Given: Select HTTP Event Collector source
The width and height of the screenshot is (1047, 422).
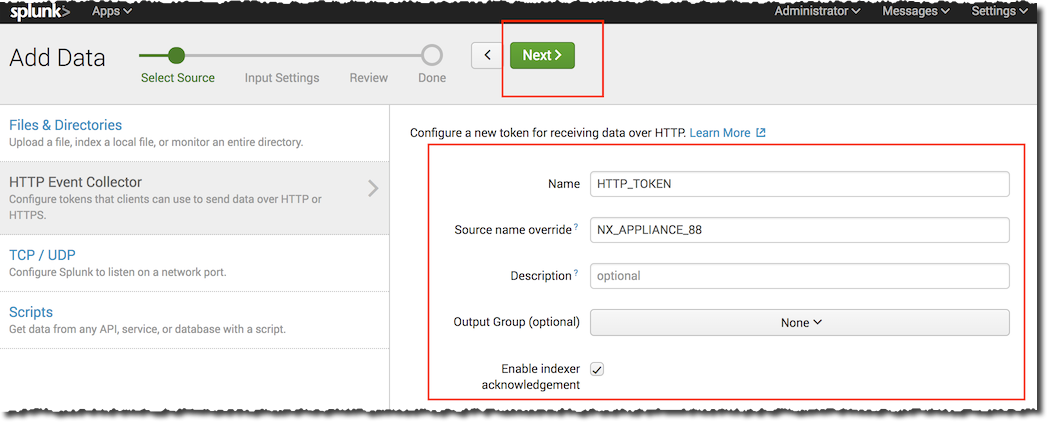Looking at the screenshot, I should point(194,198).
